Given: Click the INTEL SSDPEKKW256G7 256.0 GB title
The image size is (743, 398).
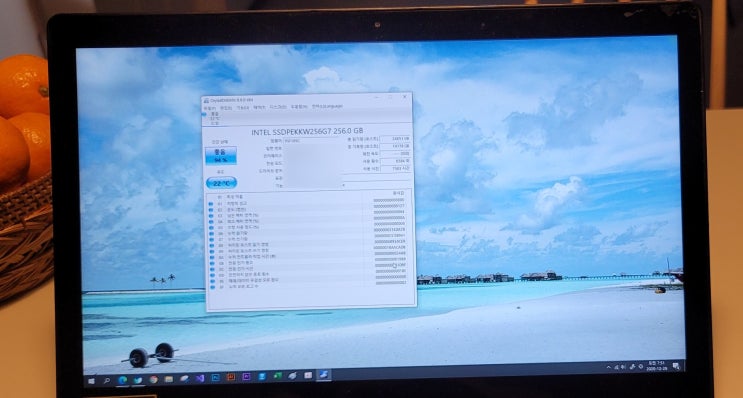Looking at the screenshot, I should point(308,131).
